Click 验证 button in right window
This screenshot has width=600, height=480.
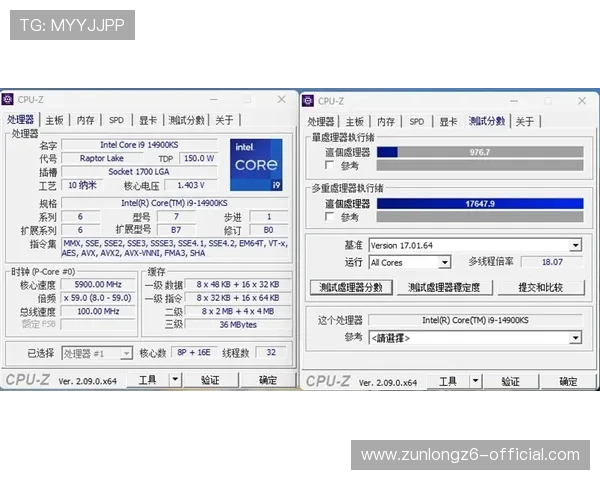[511, 381]
